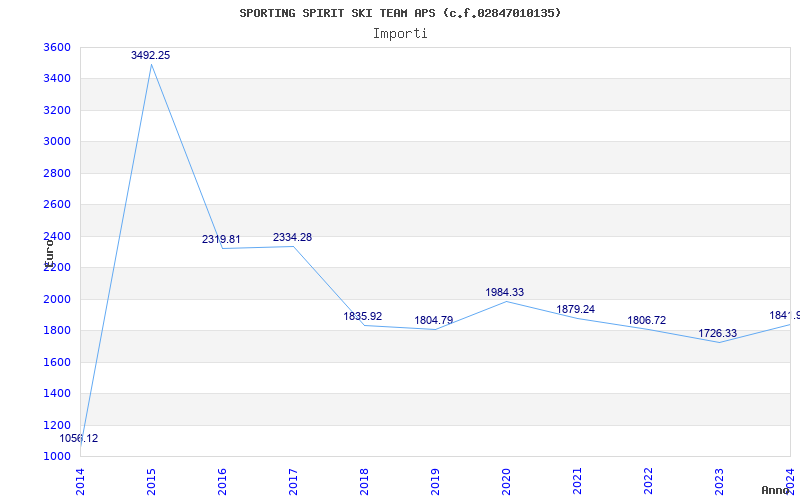Click the 2018 x-axis year label
The image size is (800, 500).
364,481
